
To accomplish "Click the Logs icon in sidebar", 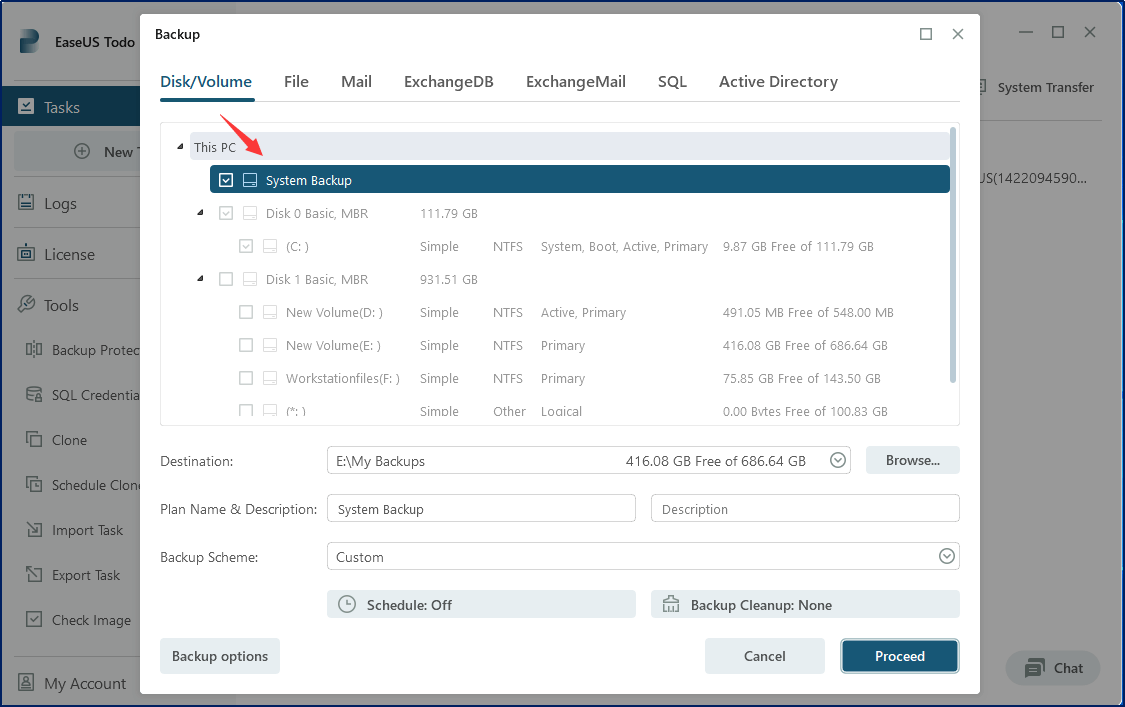I will tap(27, 203).
